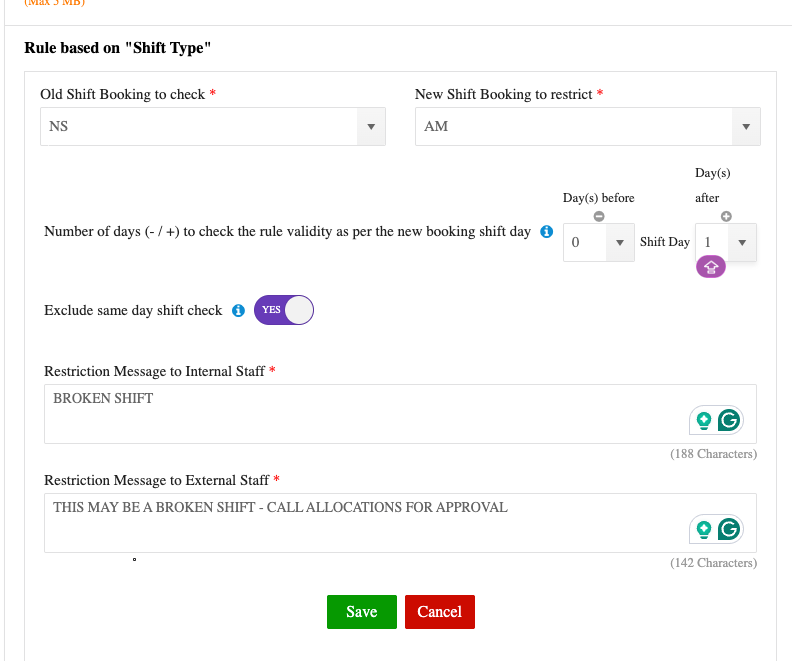This screenshot has height=661, width=792.
Task: Click the "Old Shift Booking to check" label
Action: [x=122, y=94]
